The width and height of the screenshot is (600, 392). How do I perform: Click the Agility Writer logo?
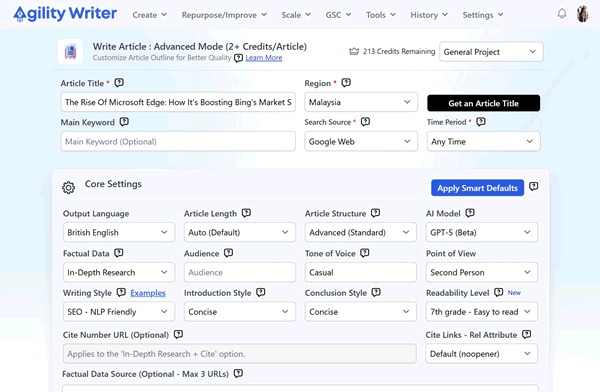point(65,14)
